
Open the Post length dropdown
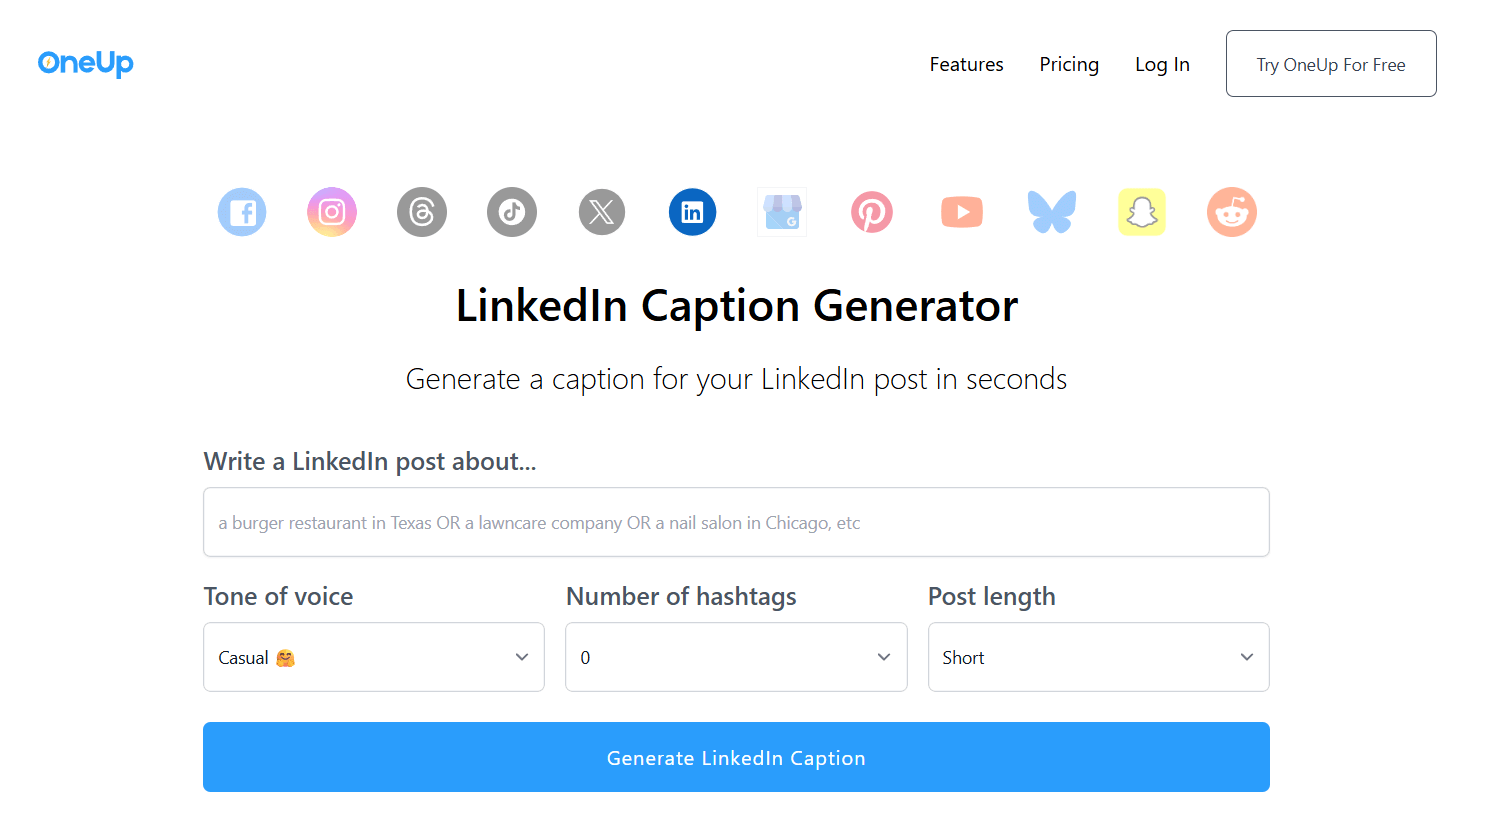pos(1098,657)
